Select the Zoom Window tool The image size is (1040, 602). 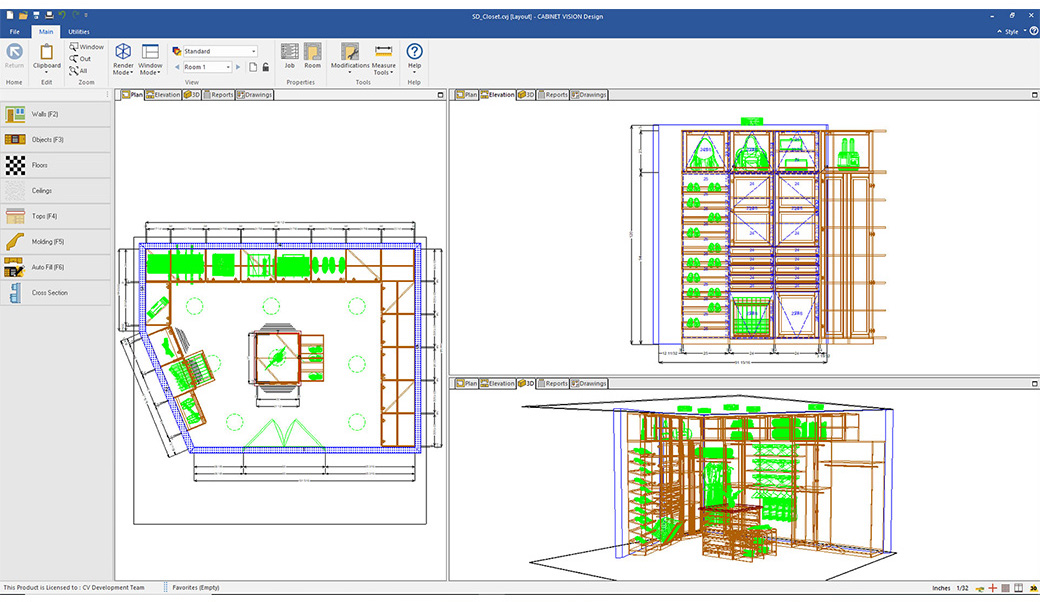pos(85,46)
